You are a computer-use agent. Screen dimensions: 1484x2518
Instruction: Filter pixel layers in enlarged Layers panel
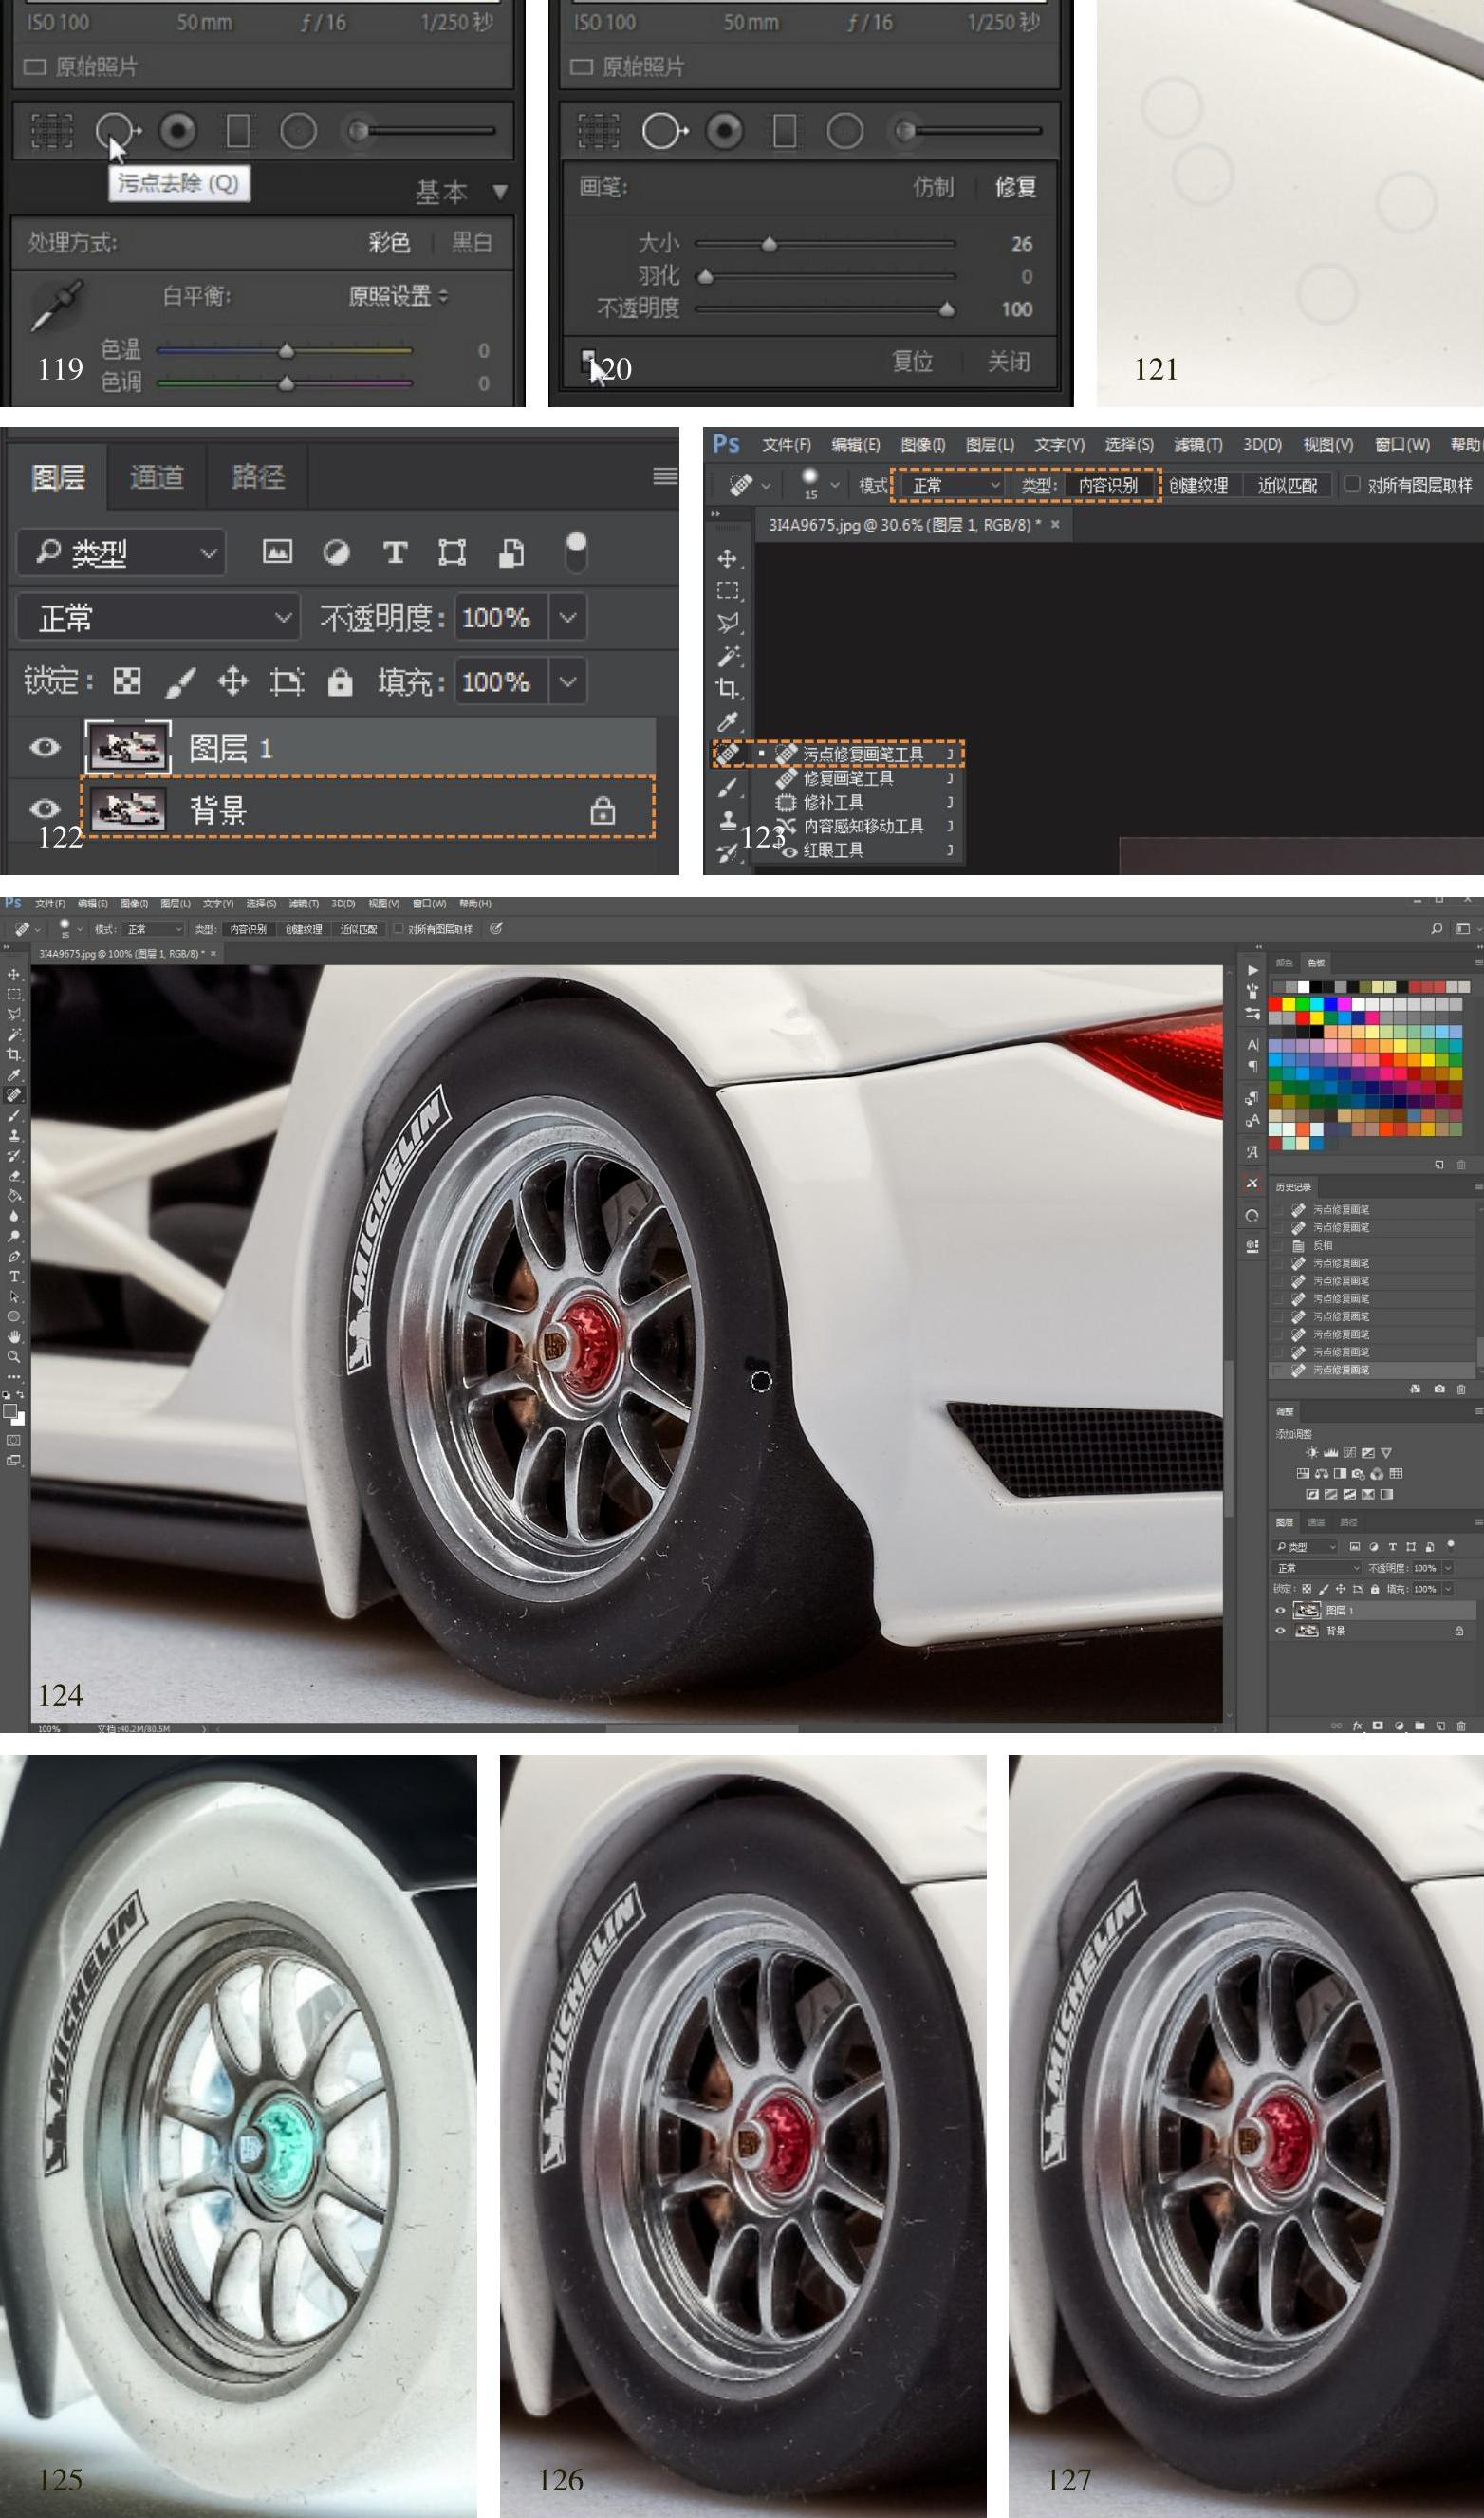pyautogui.click(x=277, y=551)
